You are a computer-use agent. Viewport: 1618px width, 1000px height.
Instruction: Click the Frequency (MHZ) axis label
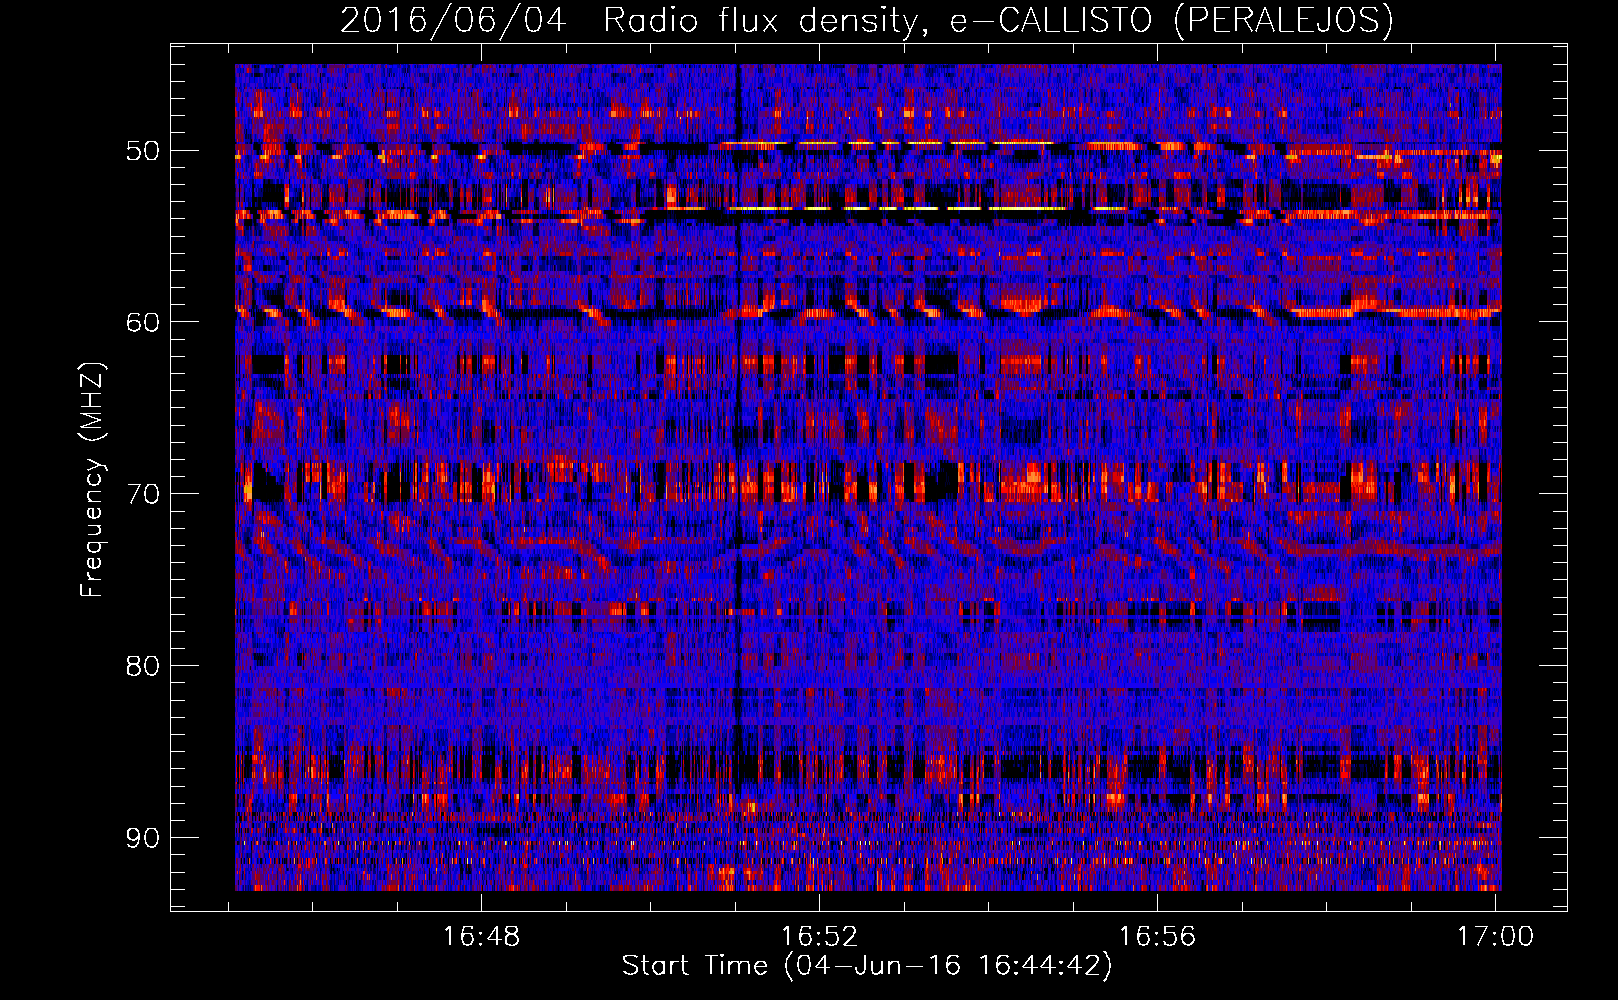92,479
